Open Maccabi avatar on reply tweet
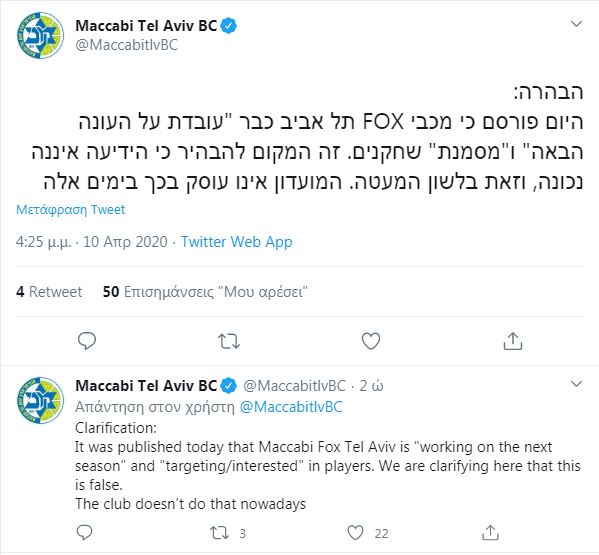This screenshot has width=599, height=555. tap(40, 400)
